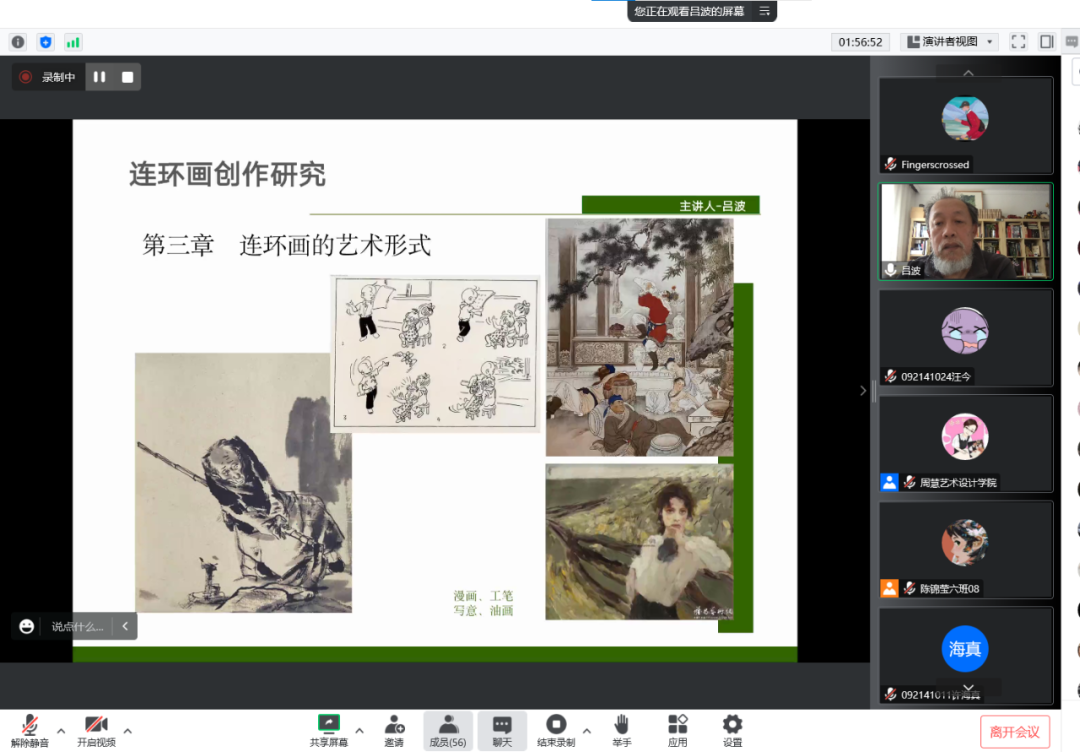This screenshot has height=752, width=1080.
Task: Open 演讲者视图 view dropdown
Action: tap(949, 42)
